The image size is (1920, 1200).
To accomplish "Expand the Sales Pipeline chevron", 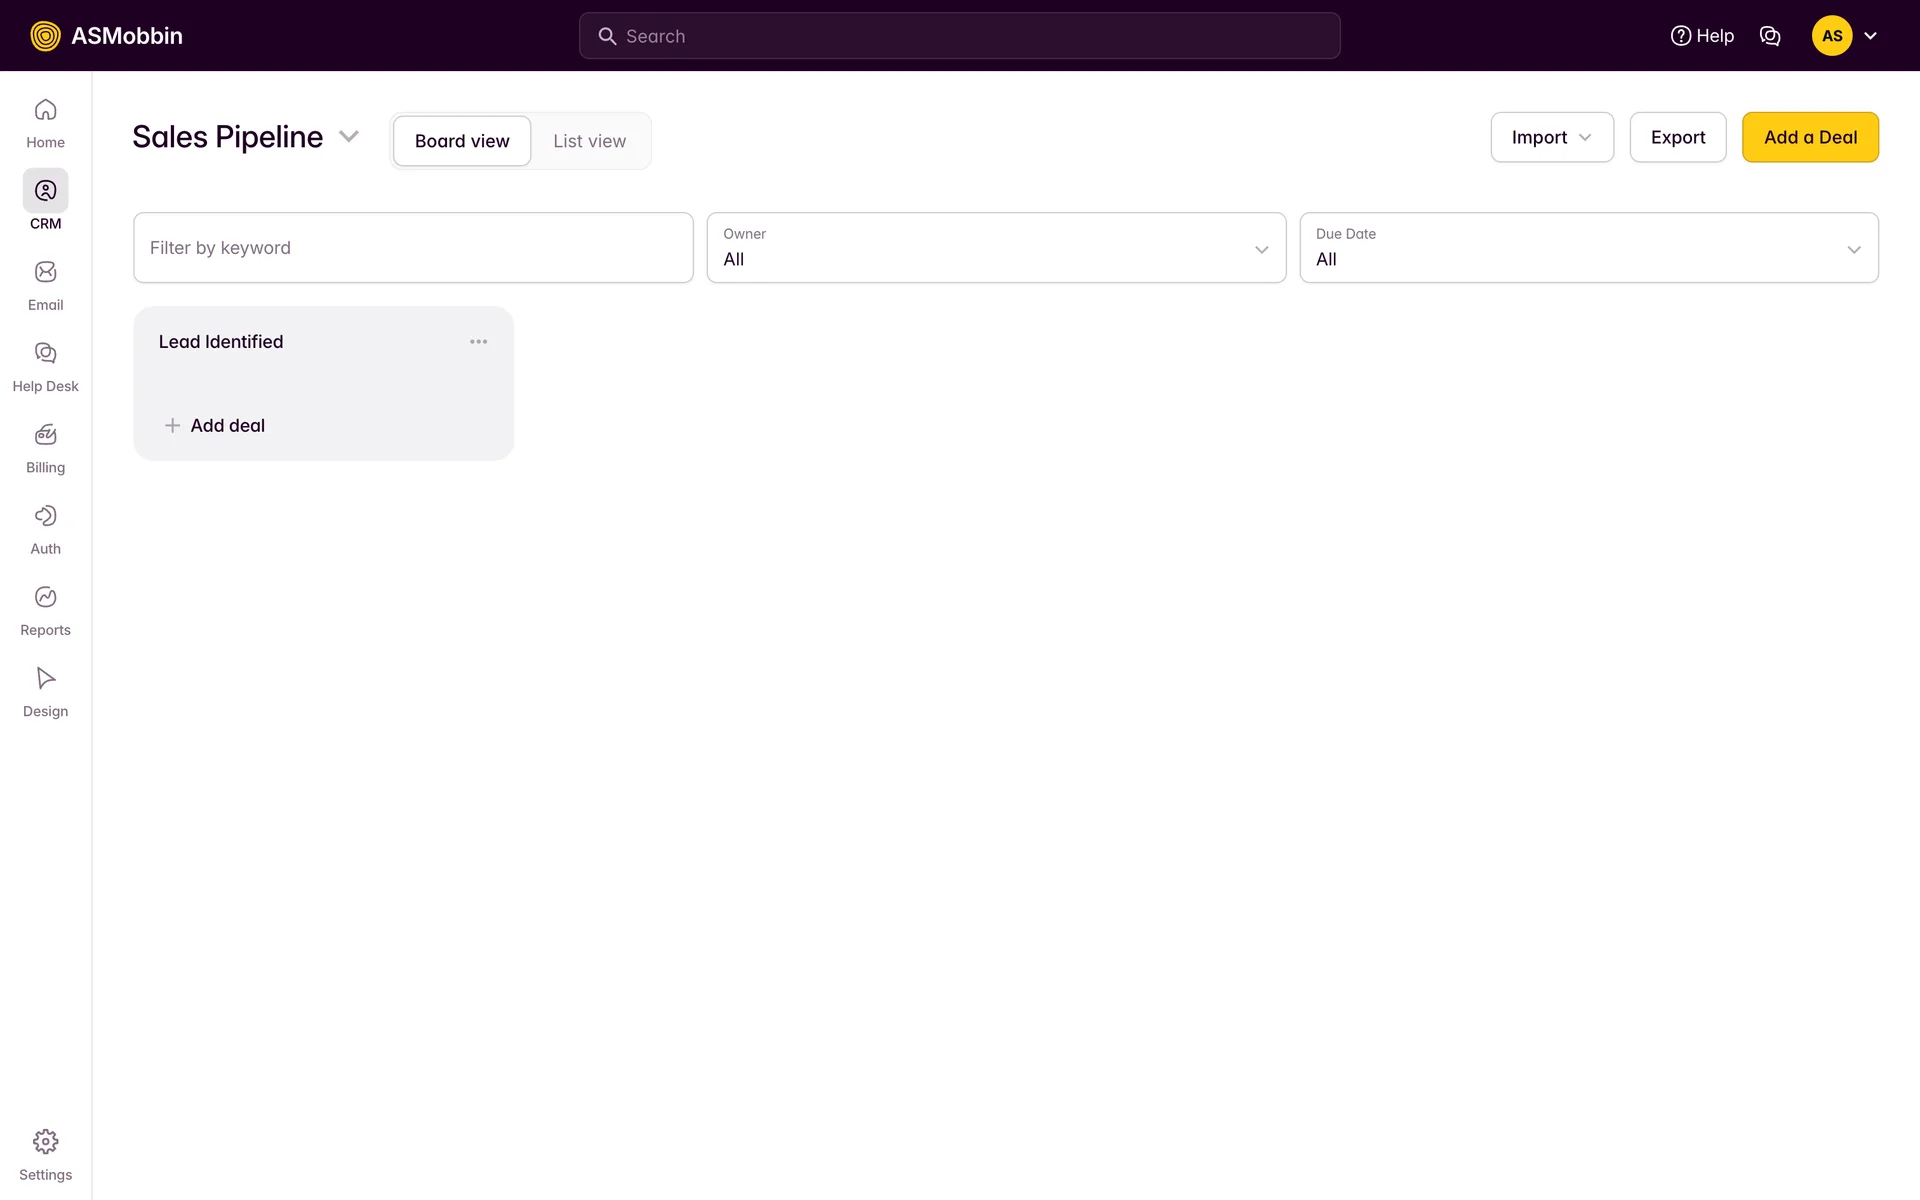I will pyautogui.click(x=349, y=137).
